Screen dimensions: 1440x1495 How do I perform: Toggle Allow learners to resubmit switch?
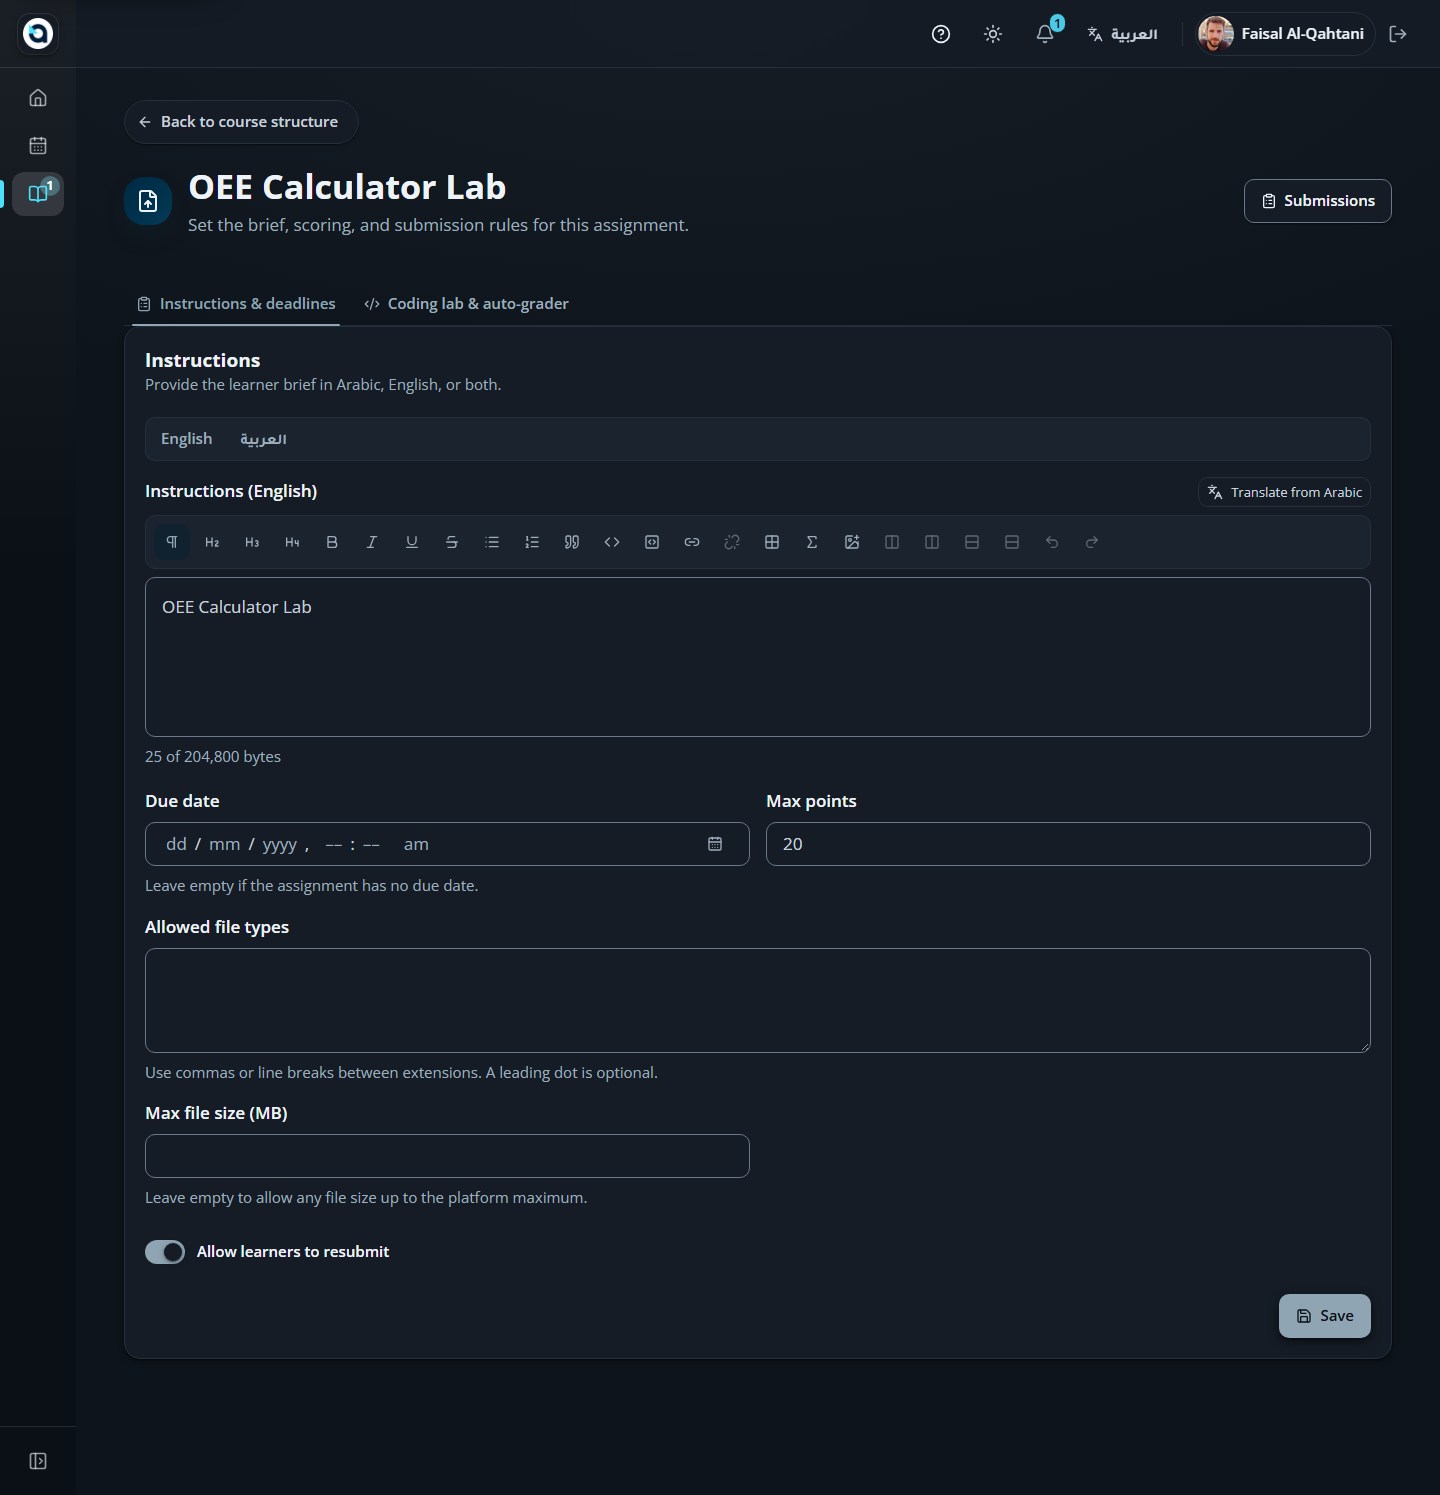click(165, 1252)
